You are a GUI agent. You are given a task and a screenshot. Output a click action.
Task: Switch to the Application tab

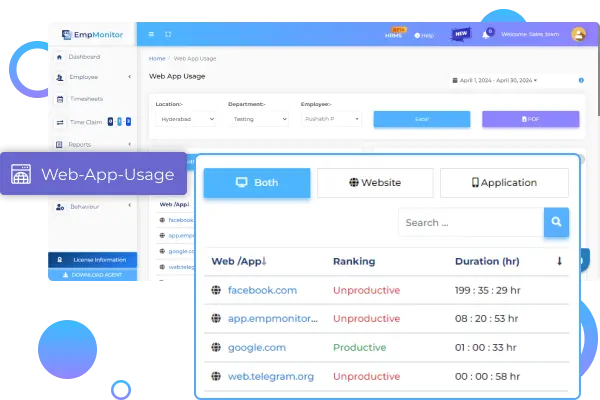(x=504, y=183)
